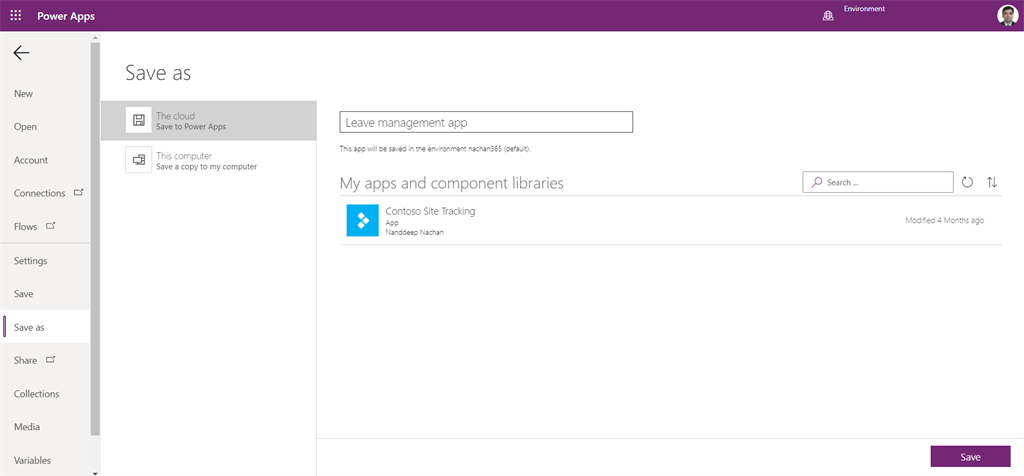Screen dimensions: 1024x476
Task: Click the Share external link icon
Action: [51, 360]
